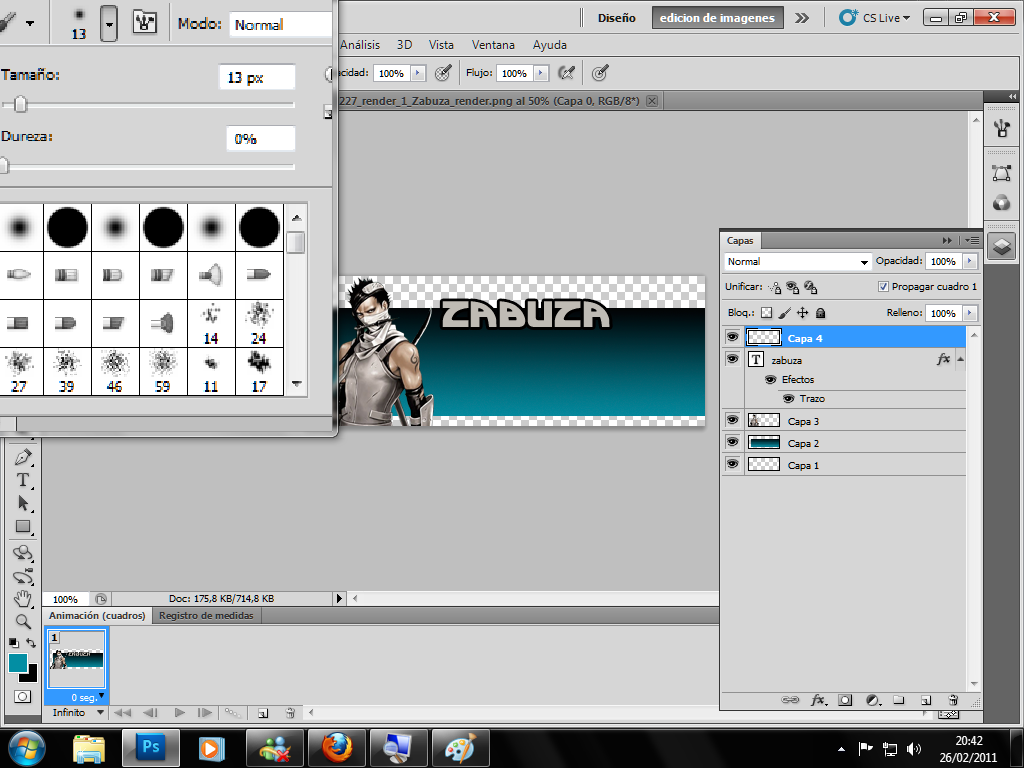
Task: Hide the zabuza text layer
Action: coord(733,359)
